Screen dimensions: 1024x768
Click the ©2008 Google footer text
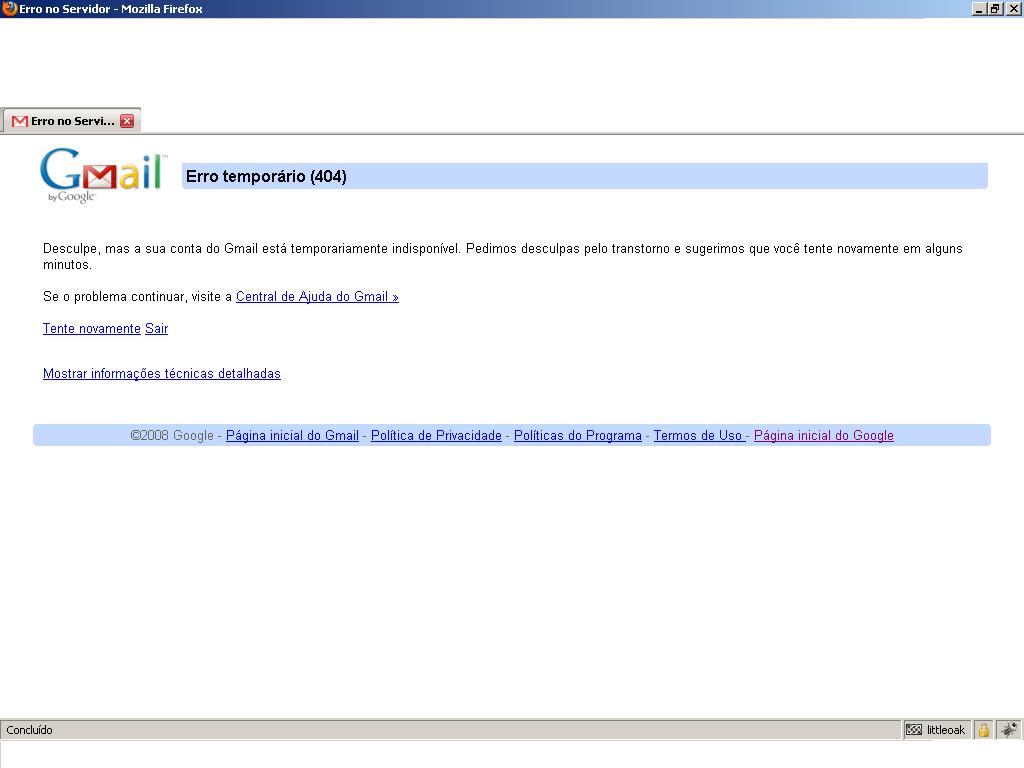(172, 436)
